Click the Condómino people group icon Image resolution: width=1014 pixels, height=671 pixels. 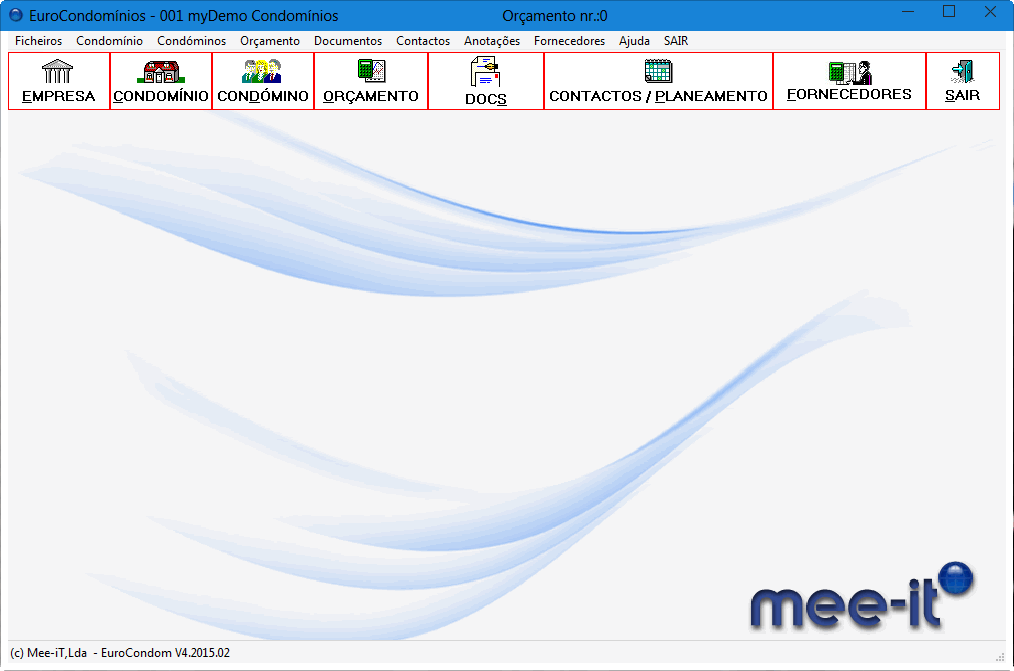[262, 72]
